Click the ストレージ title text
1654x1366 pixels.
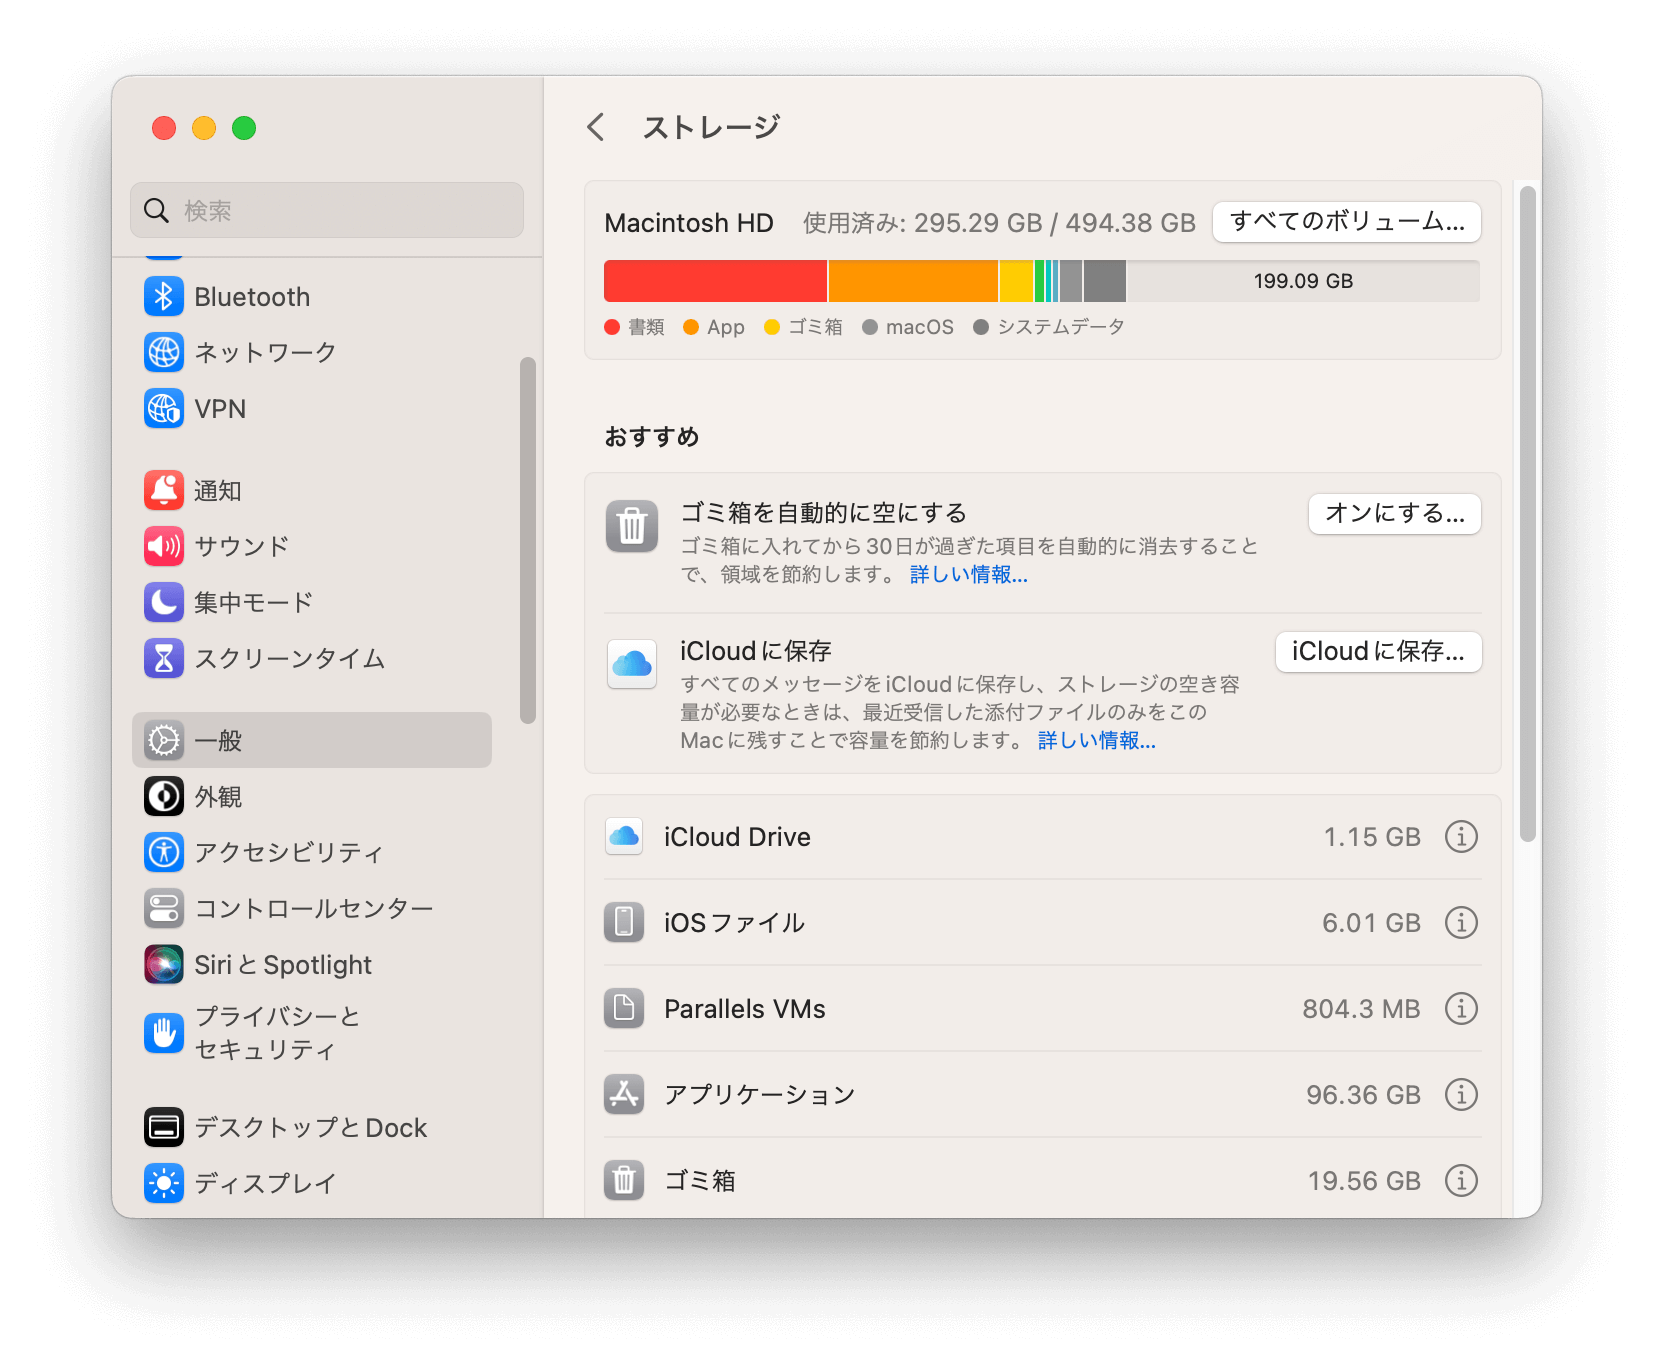click(x=711, y=127)
